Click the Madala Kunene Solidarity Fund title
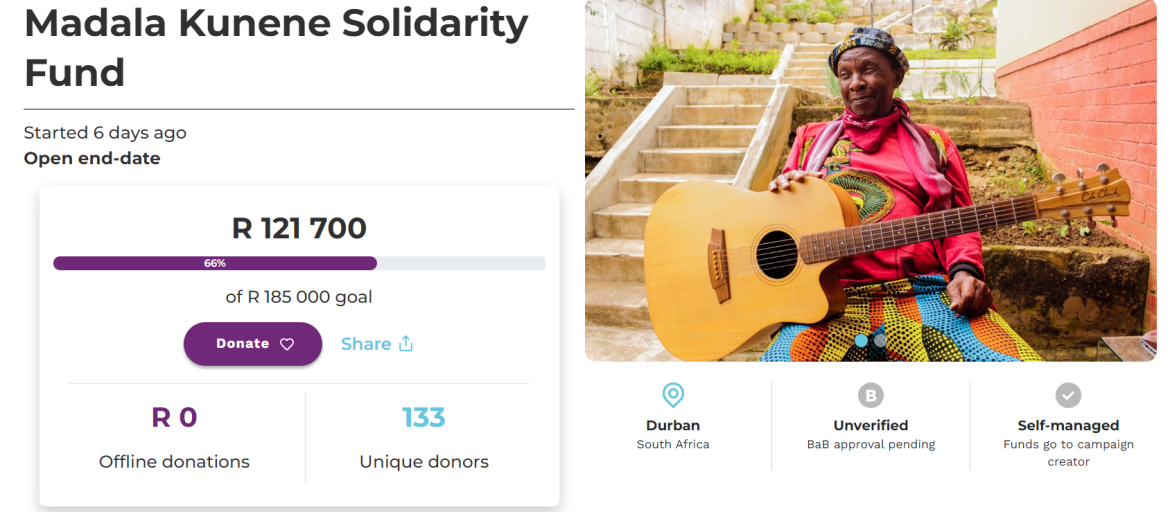The image size is (1170, 512). (276, 49)
